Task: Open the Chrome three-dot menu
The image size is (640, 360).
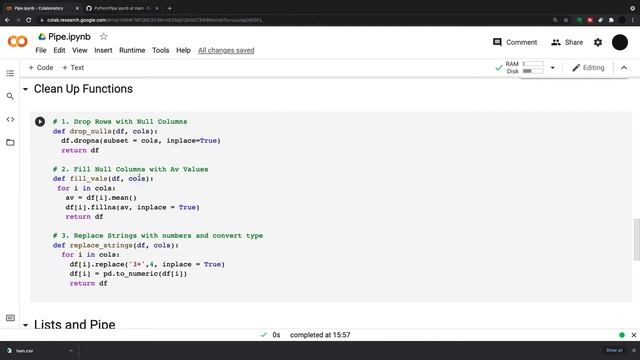Action: tap(633, 20)
